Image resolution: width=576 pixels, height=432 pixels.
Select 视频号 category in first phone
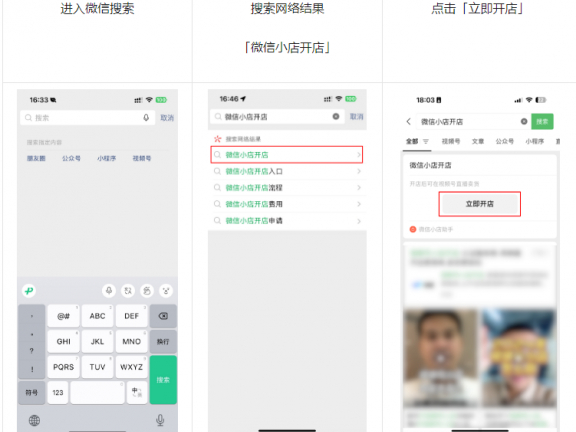tap(141, 158)
